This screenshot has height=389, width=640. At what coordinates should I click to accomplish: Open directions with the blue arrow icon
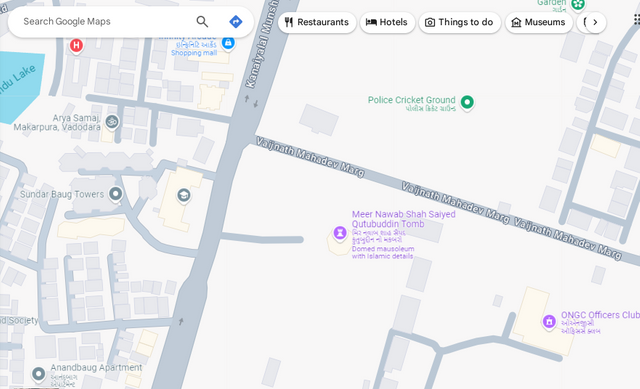click(x=236, y=22)
